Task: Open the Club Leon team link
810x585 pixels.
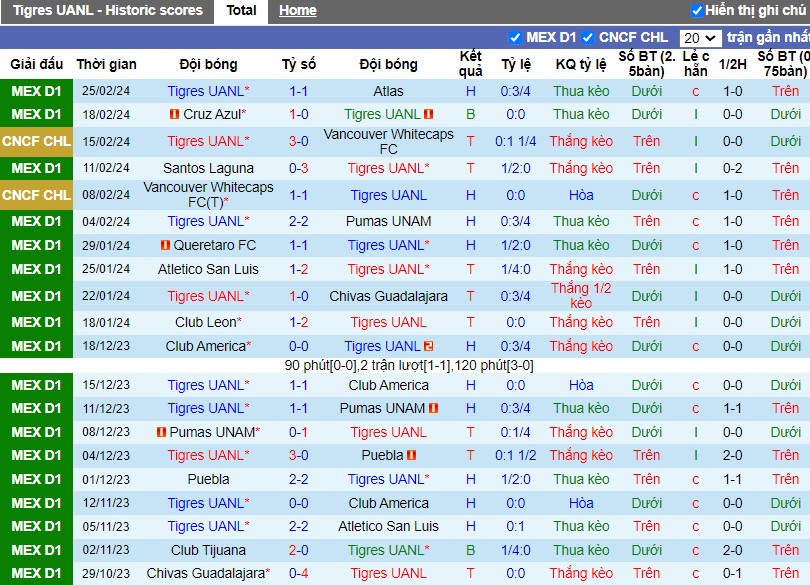Action: [208, 322]
